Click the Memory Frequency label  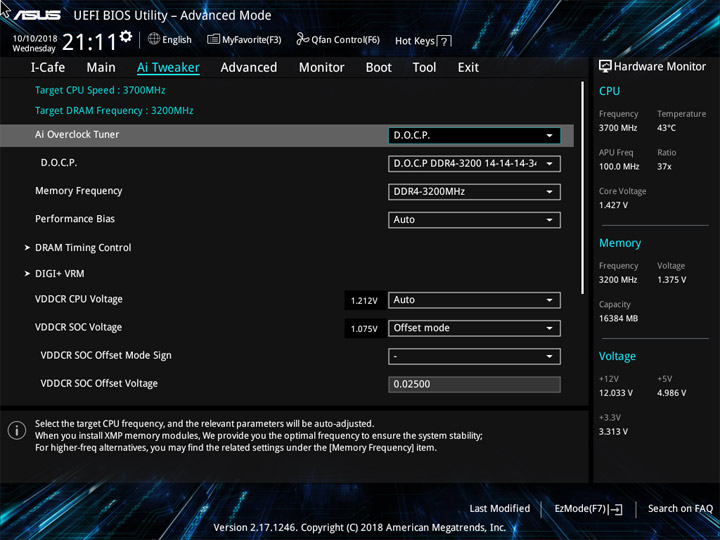point(79,191)
